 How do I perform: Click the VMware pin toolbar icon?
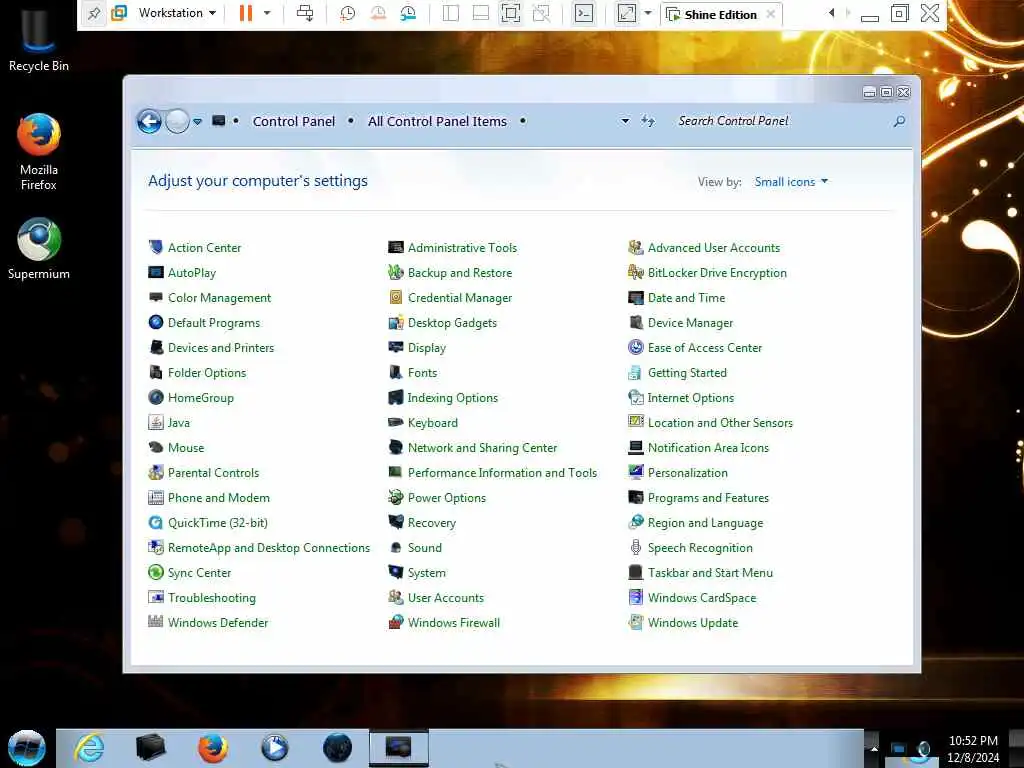[x=93, y=13]
